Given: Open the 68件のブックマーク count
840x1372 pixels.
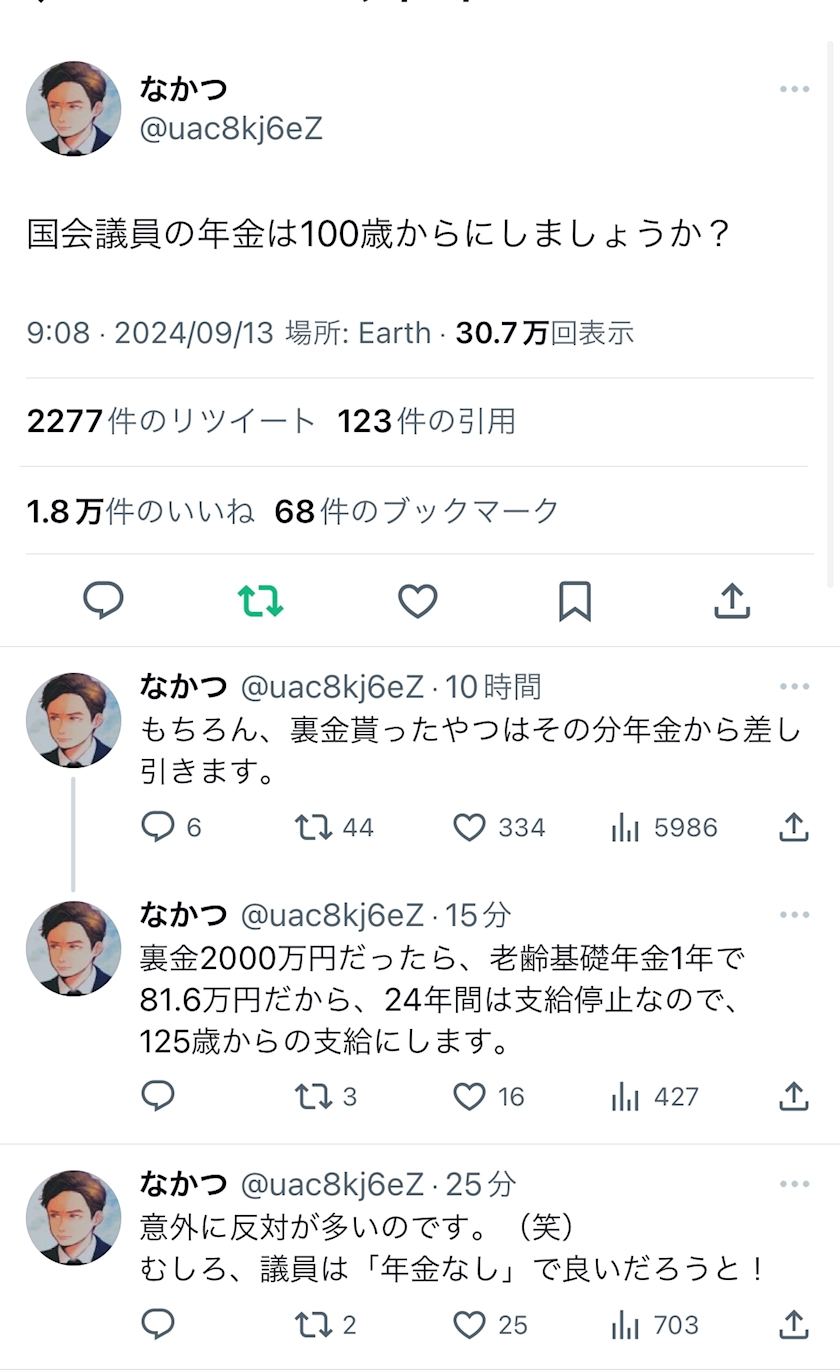Looking at the screenshot, I should (417, 511).
